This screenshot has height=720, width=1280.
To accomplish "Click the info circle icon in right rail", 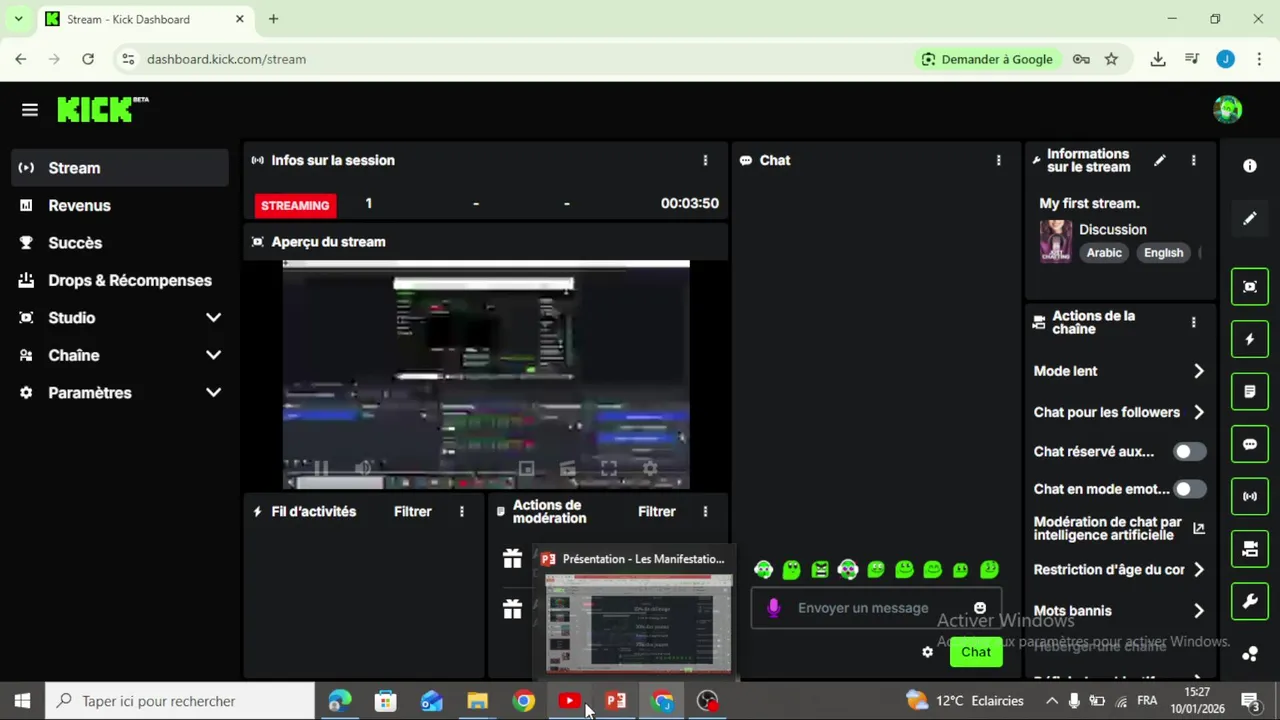I will (x=1249, y=166).
